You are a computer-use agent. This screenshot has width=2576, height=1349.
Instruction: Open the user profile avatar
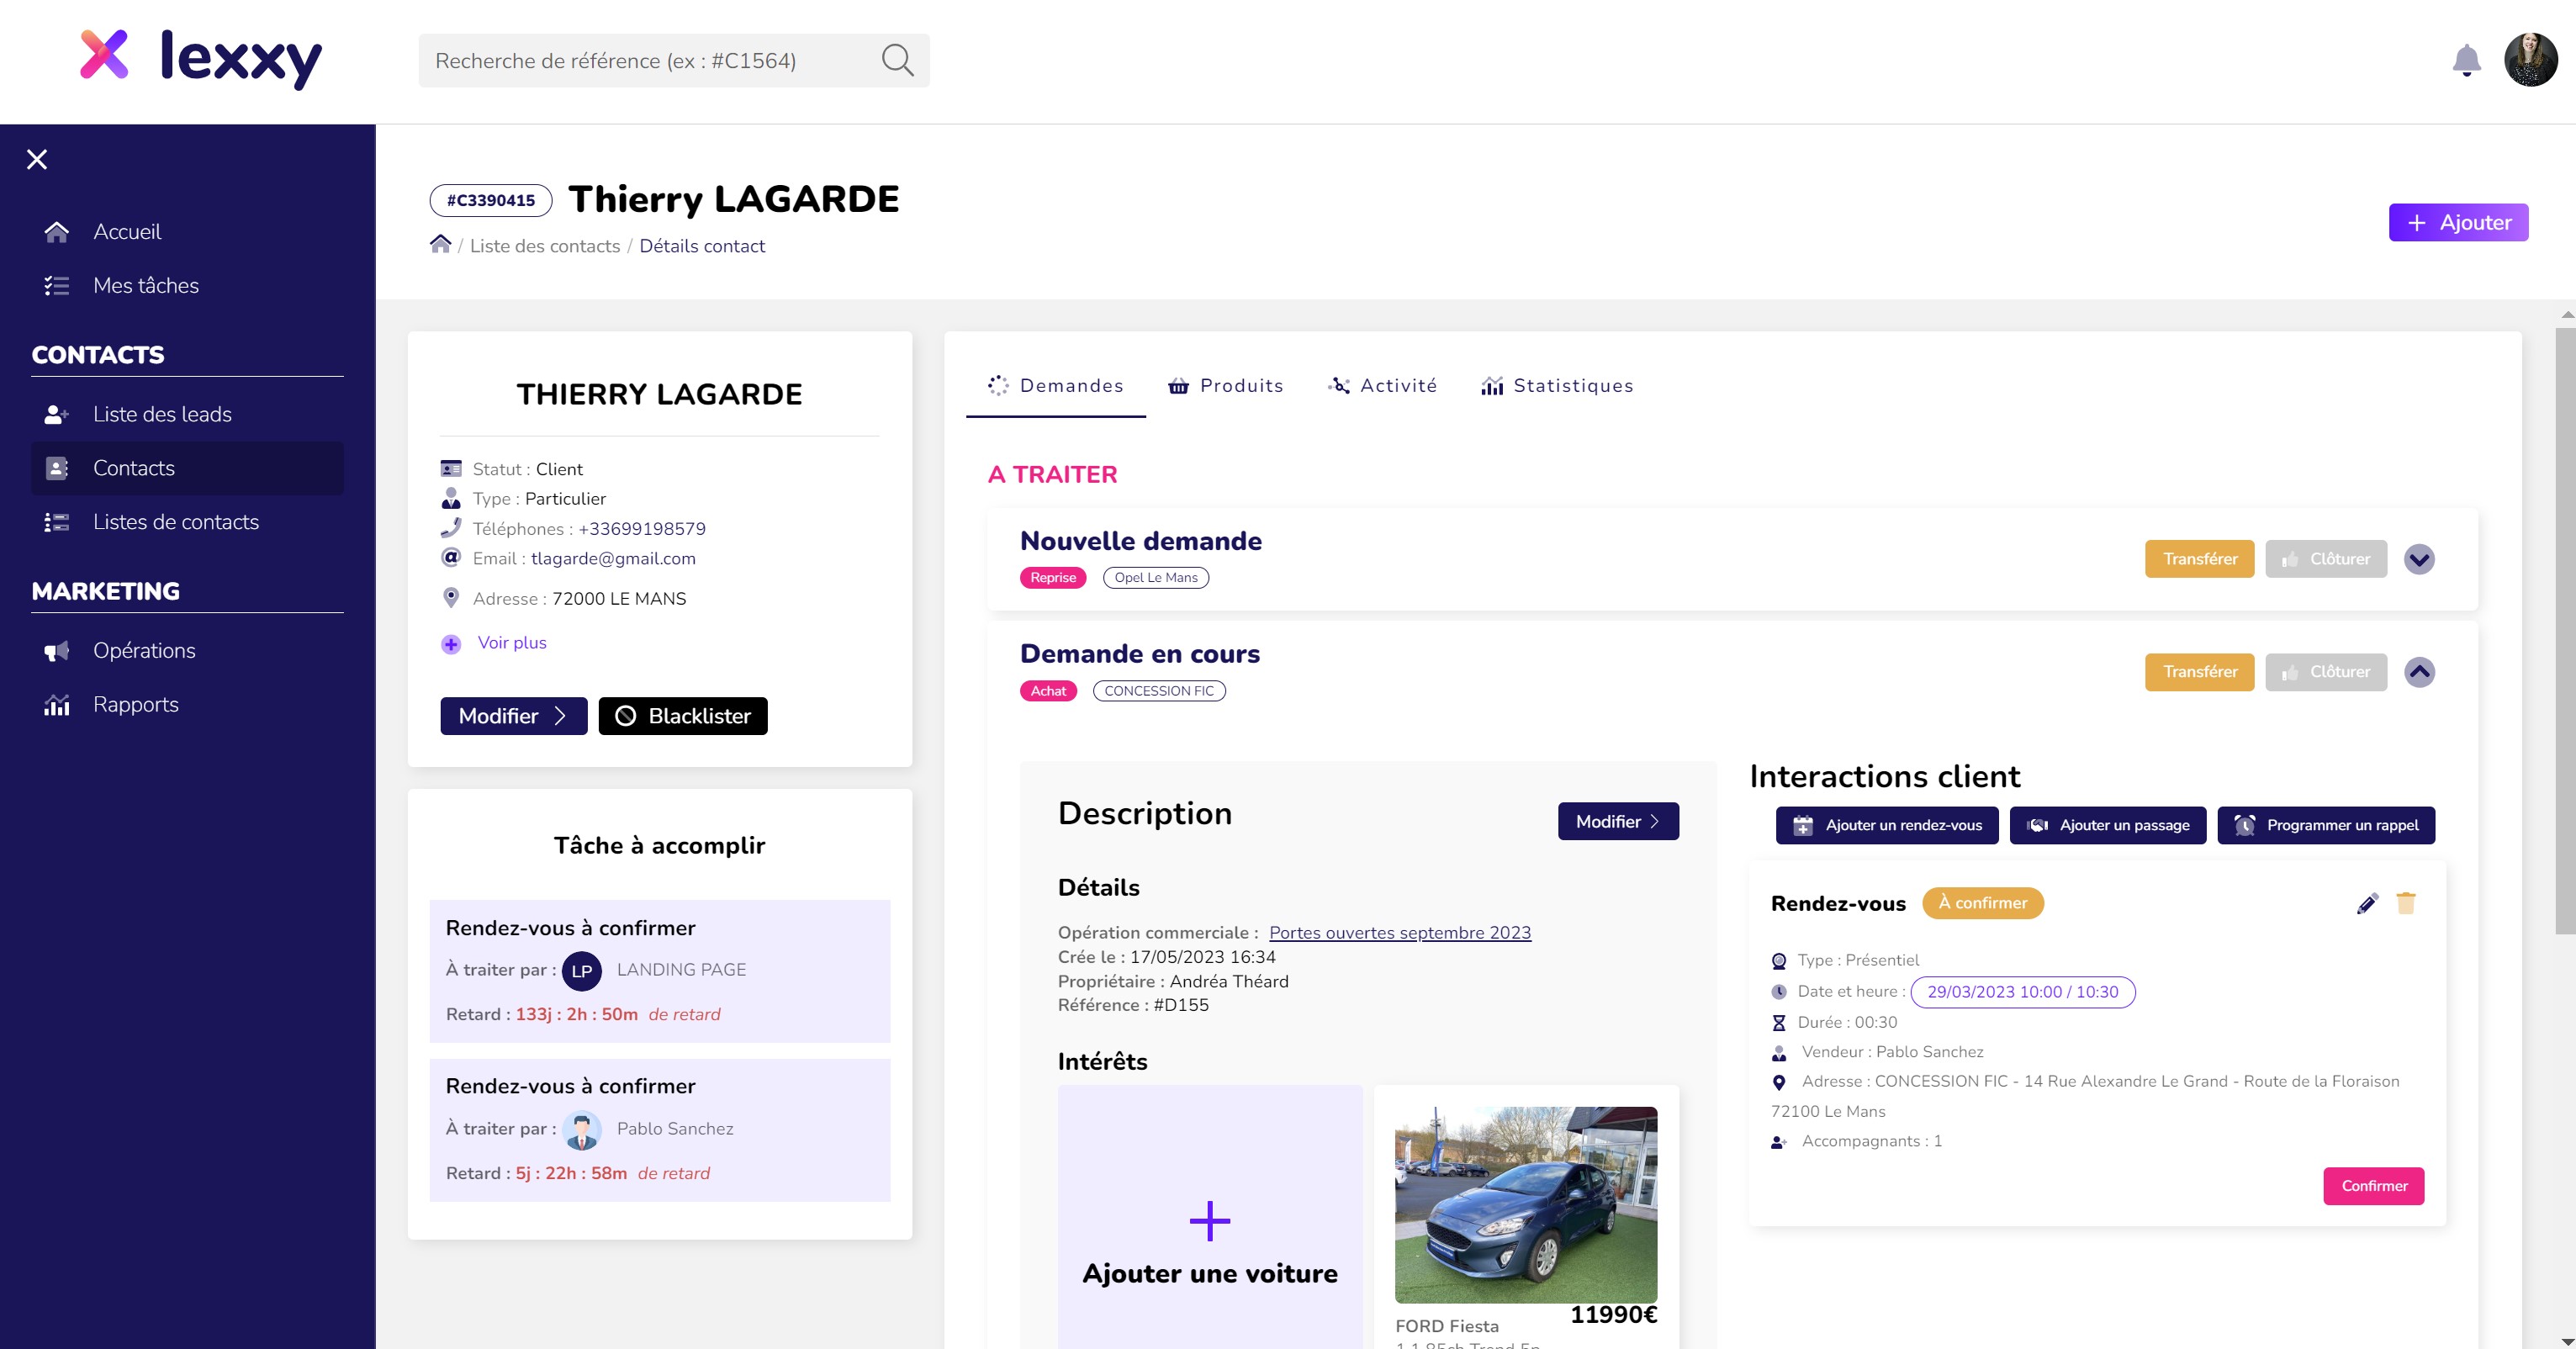pos(2530,60)
